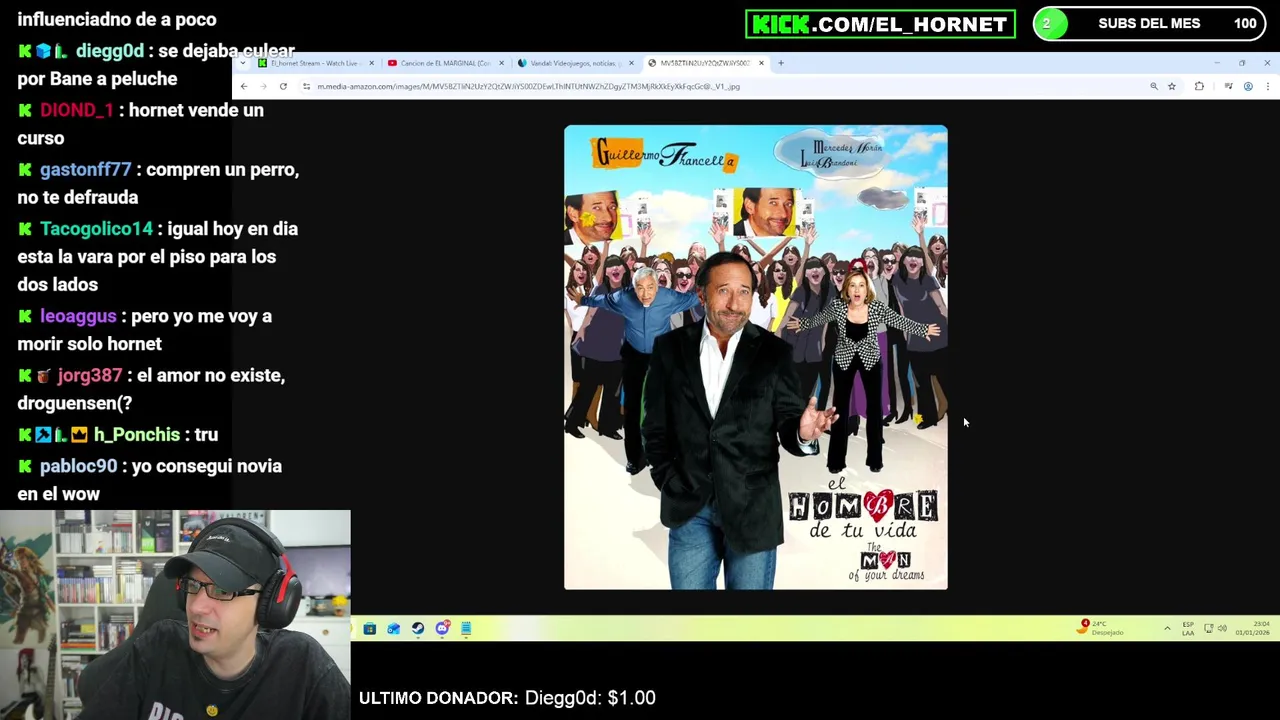Click chat username gastonff77
Image resolution: width=1280 pixels, height=720 pixels.
(x=85, y=169)
